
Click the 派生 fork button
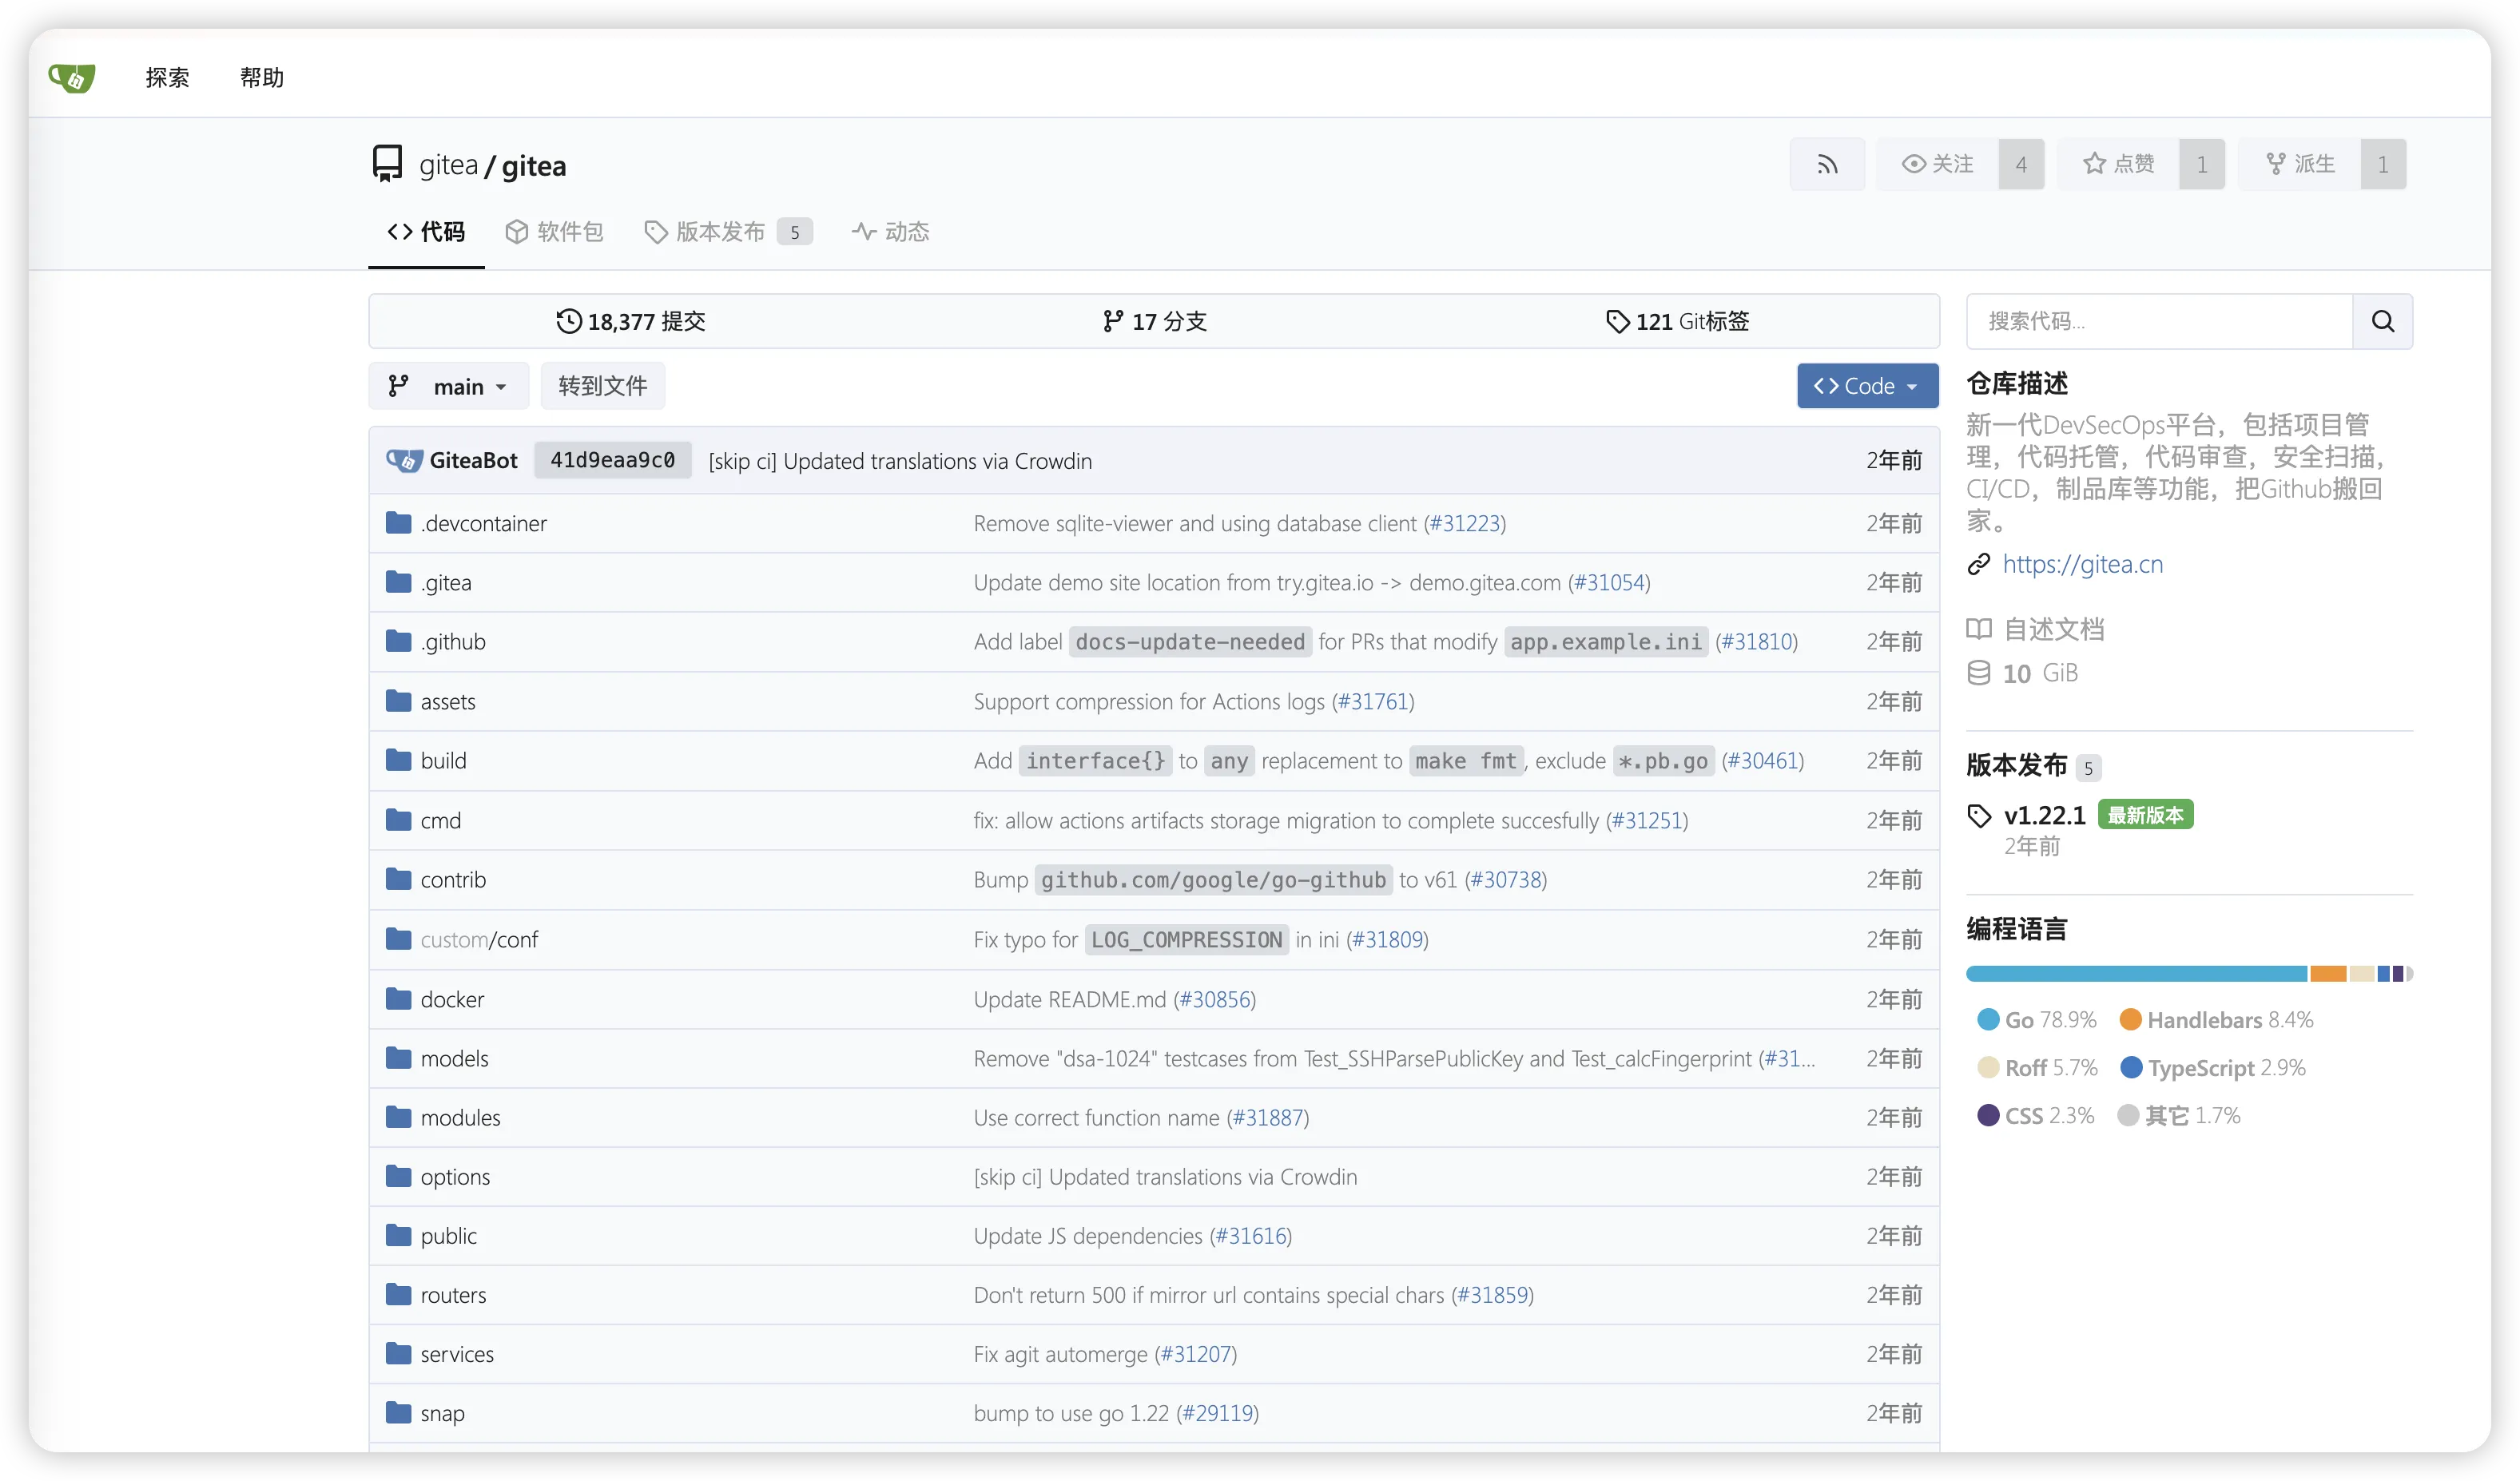pyautogui.click(x=2299, y=164)
